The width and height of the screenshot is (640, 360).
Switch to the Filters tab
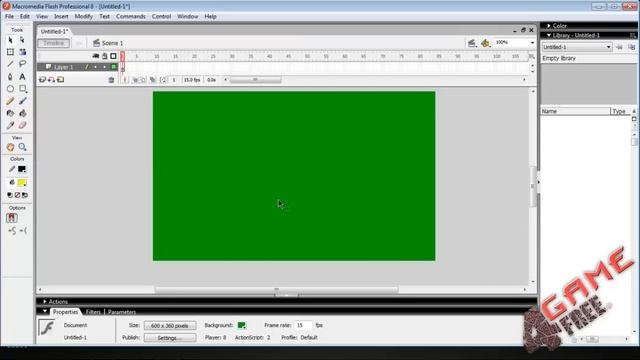93,312
